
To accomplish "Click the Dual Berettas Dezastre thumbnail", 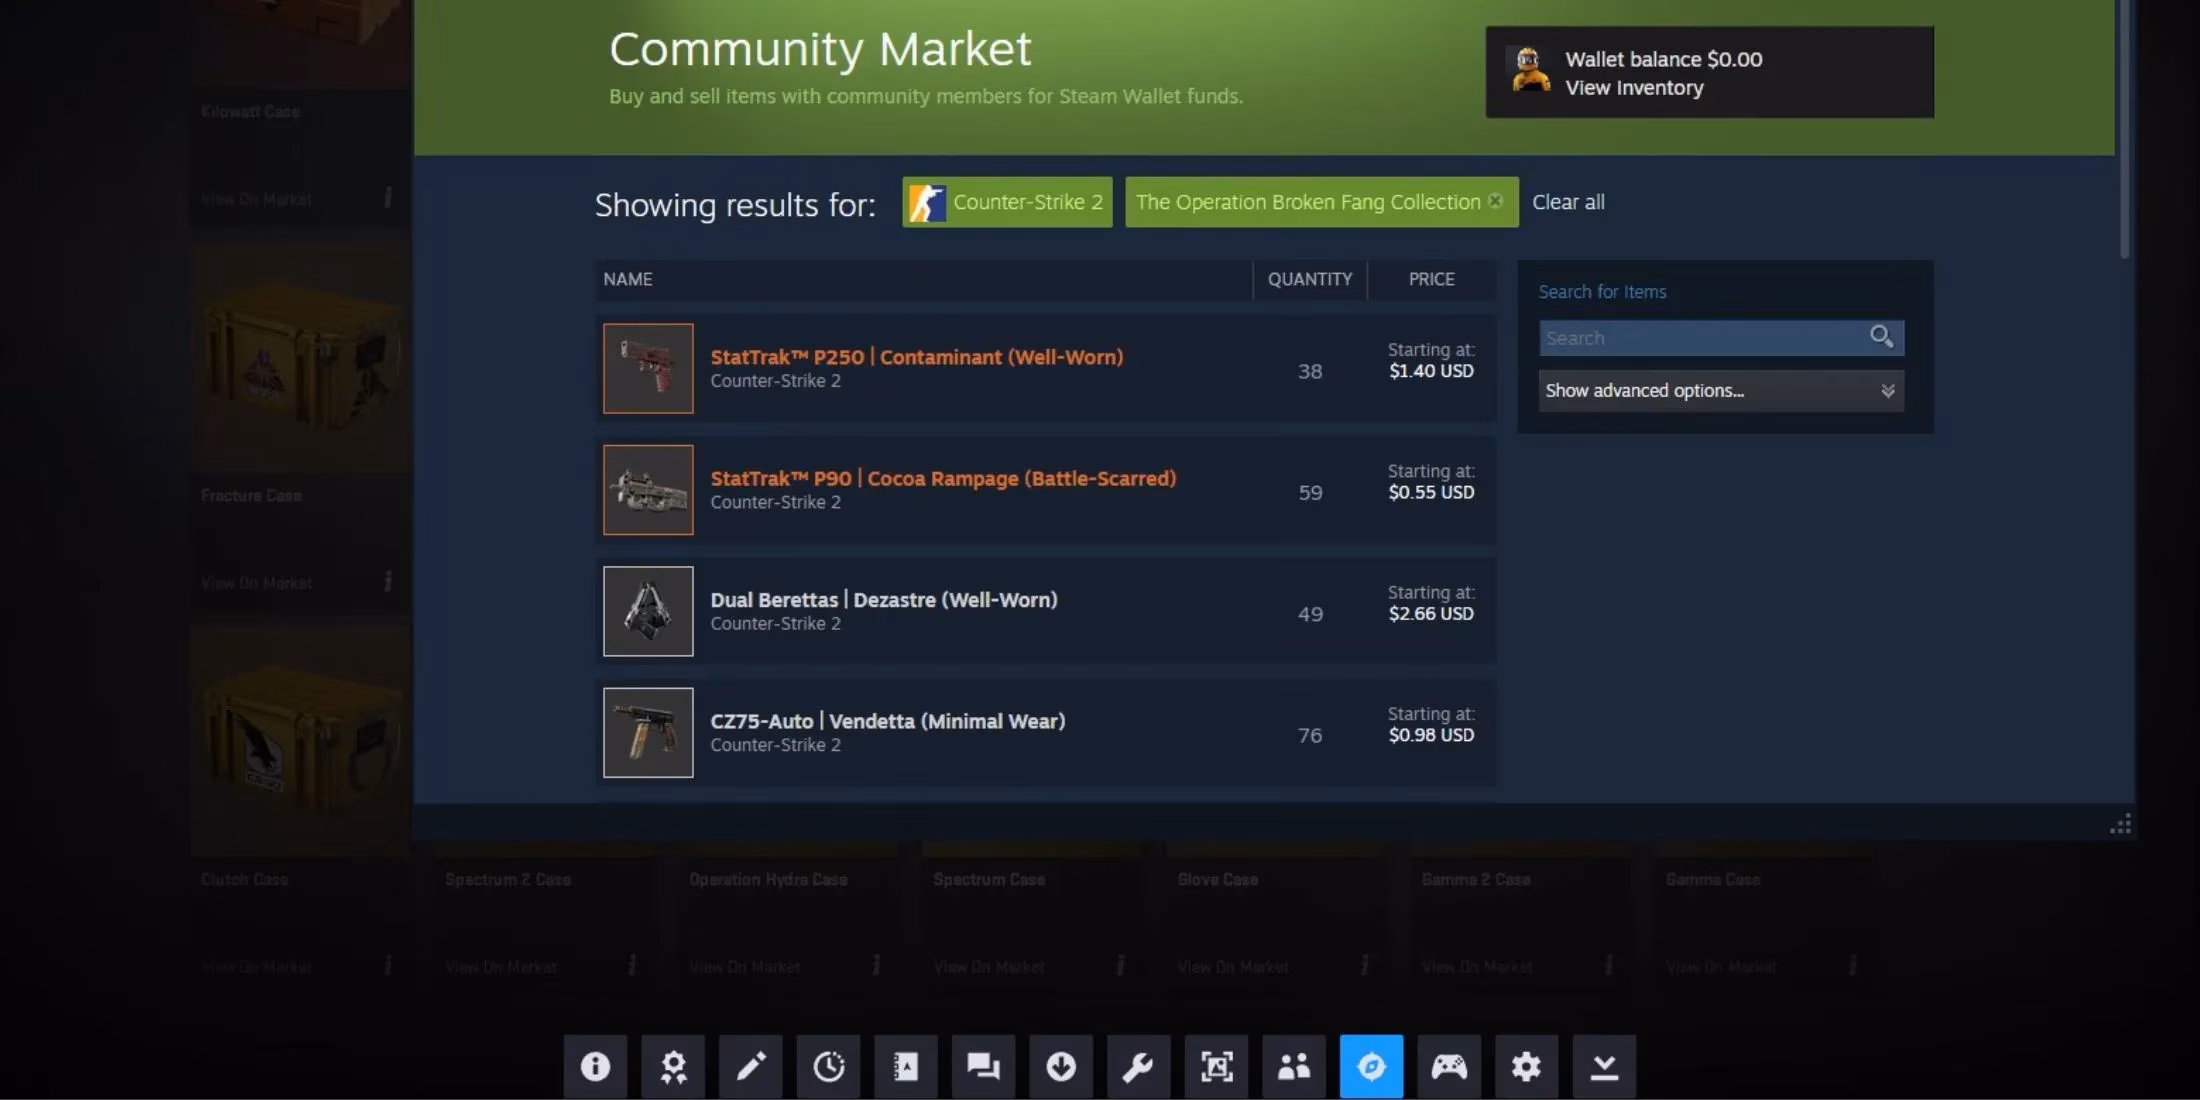I will coord(648,611).
